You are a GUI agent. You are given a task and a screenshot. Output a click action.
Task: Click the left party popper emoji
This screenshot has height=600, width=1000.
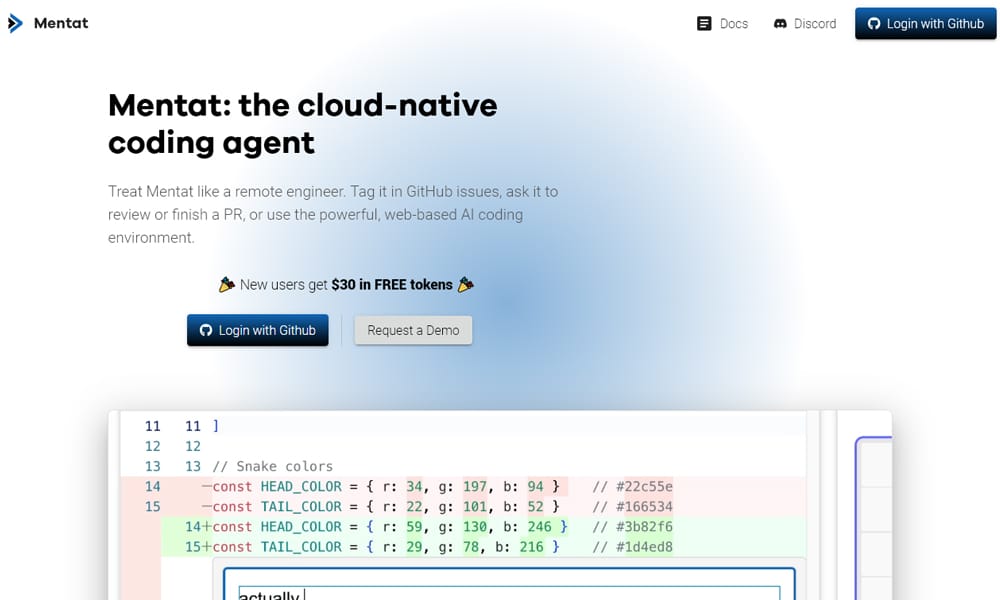click(x=227, y=285)
